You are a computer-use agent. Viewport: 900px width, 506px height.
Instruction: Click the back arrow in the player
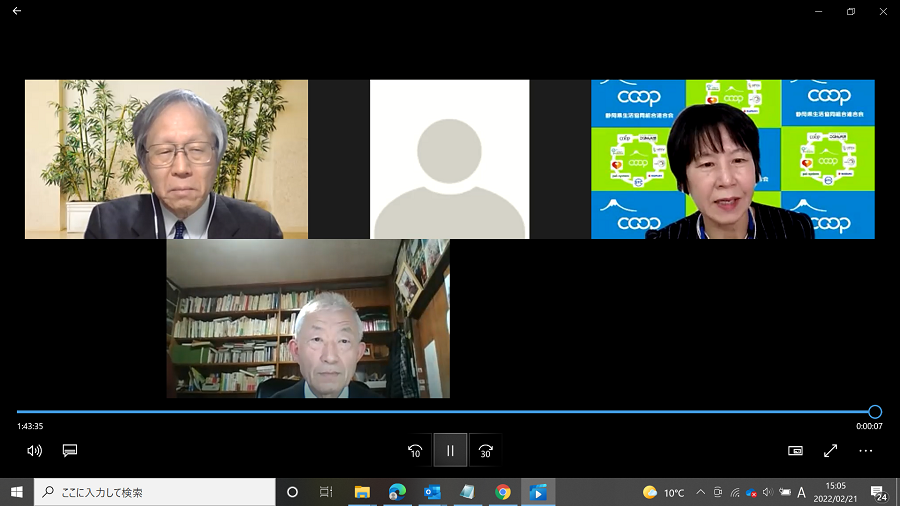[x=17, y=11]
